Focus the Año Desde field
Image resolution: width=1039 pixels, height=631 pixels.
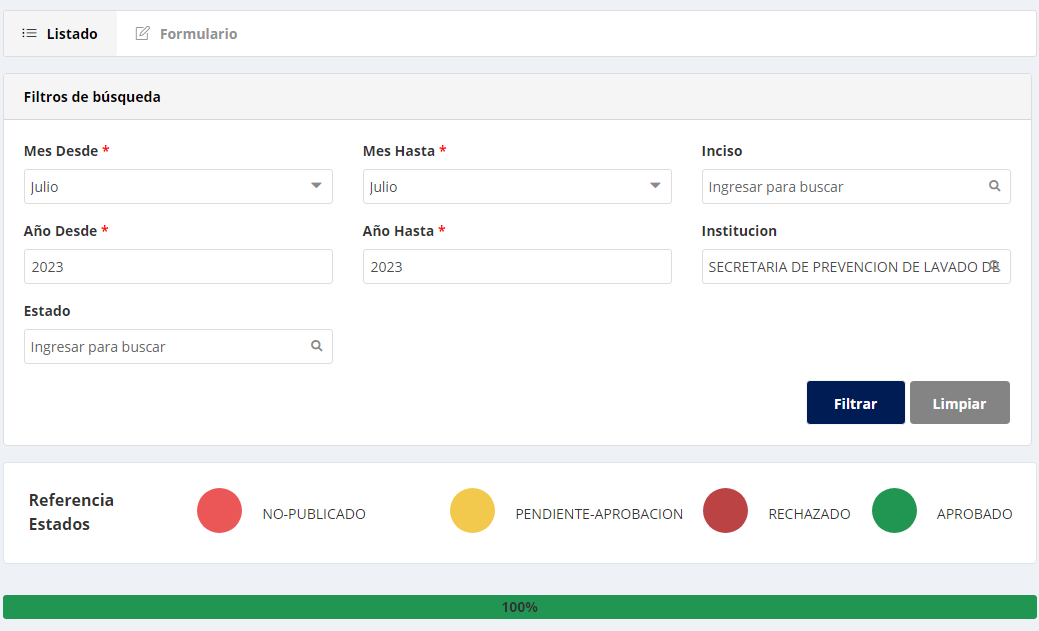point(178,266)
